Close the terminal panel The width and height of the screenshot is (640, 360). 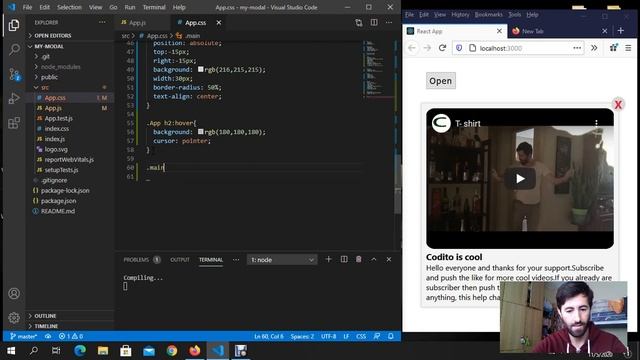tap(389, 259)
